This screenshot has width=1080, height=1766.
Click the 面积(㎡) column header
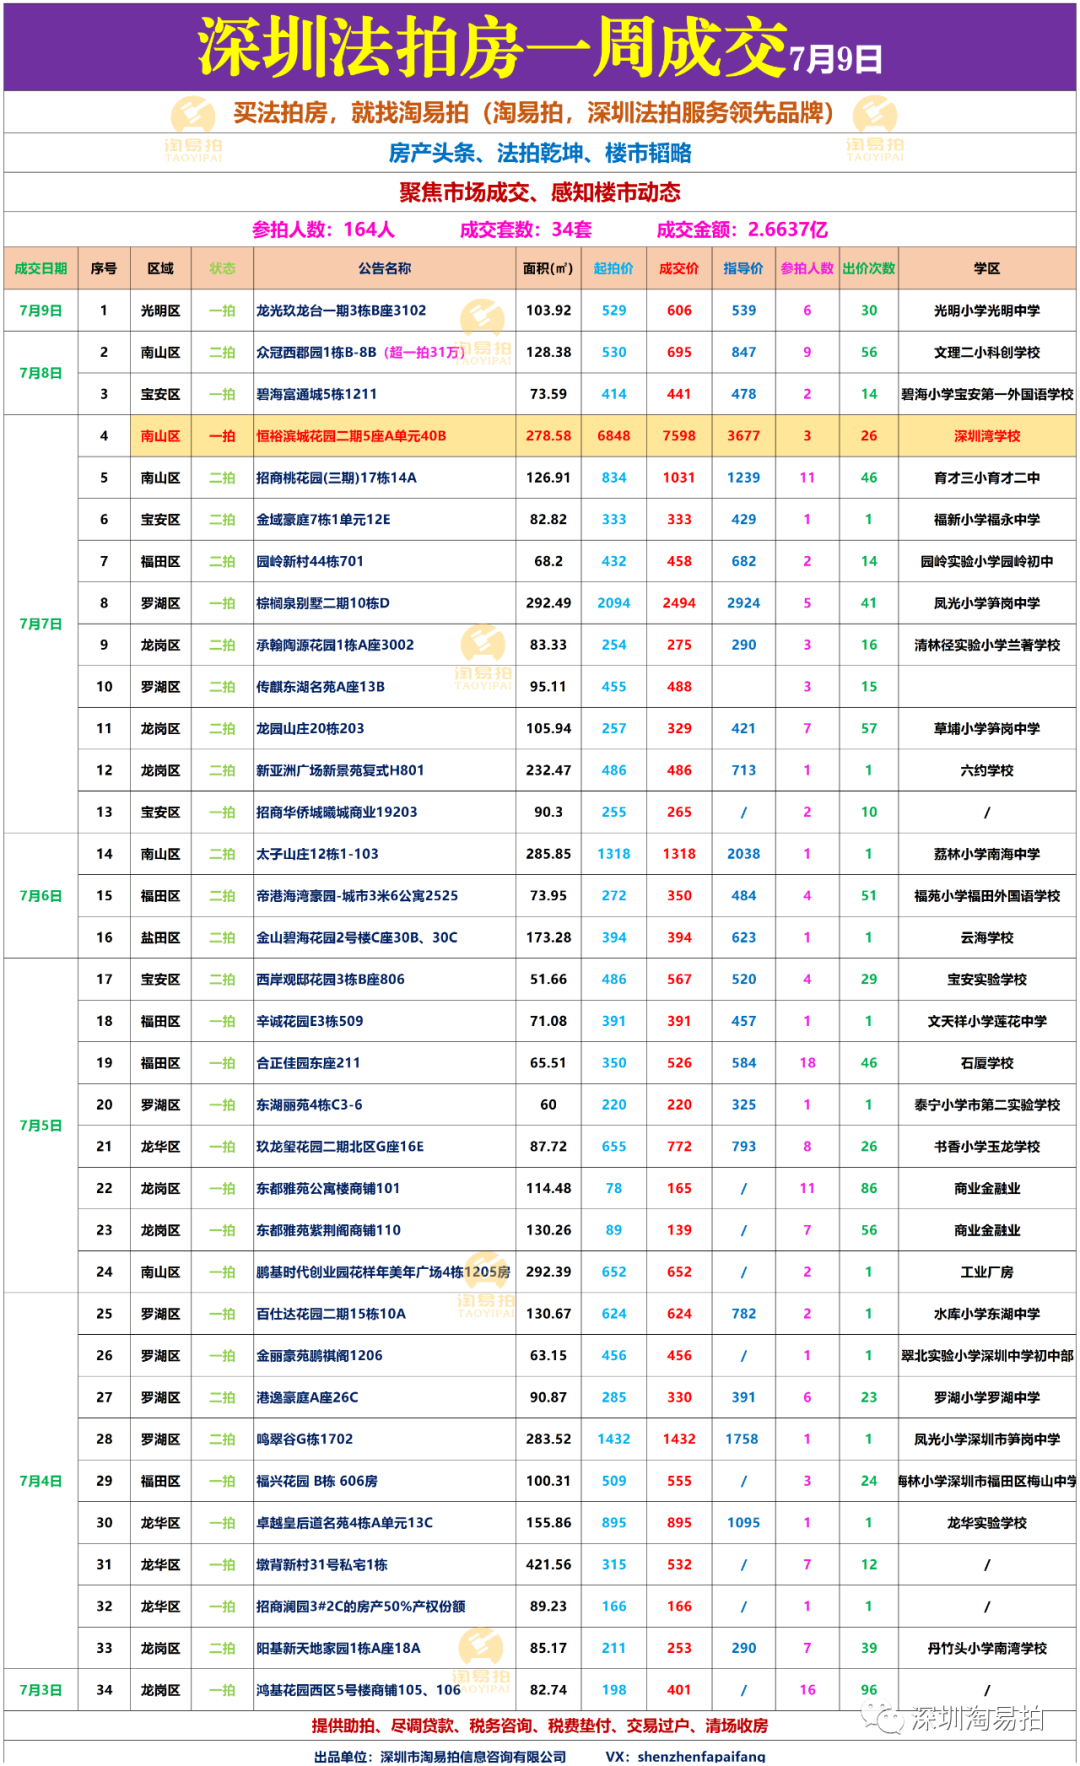click(x=548, y=268)
